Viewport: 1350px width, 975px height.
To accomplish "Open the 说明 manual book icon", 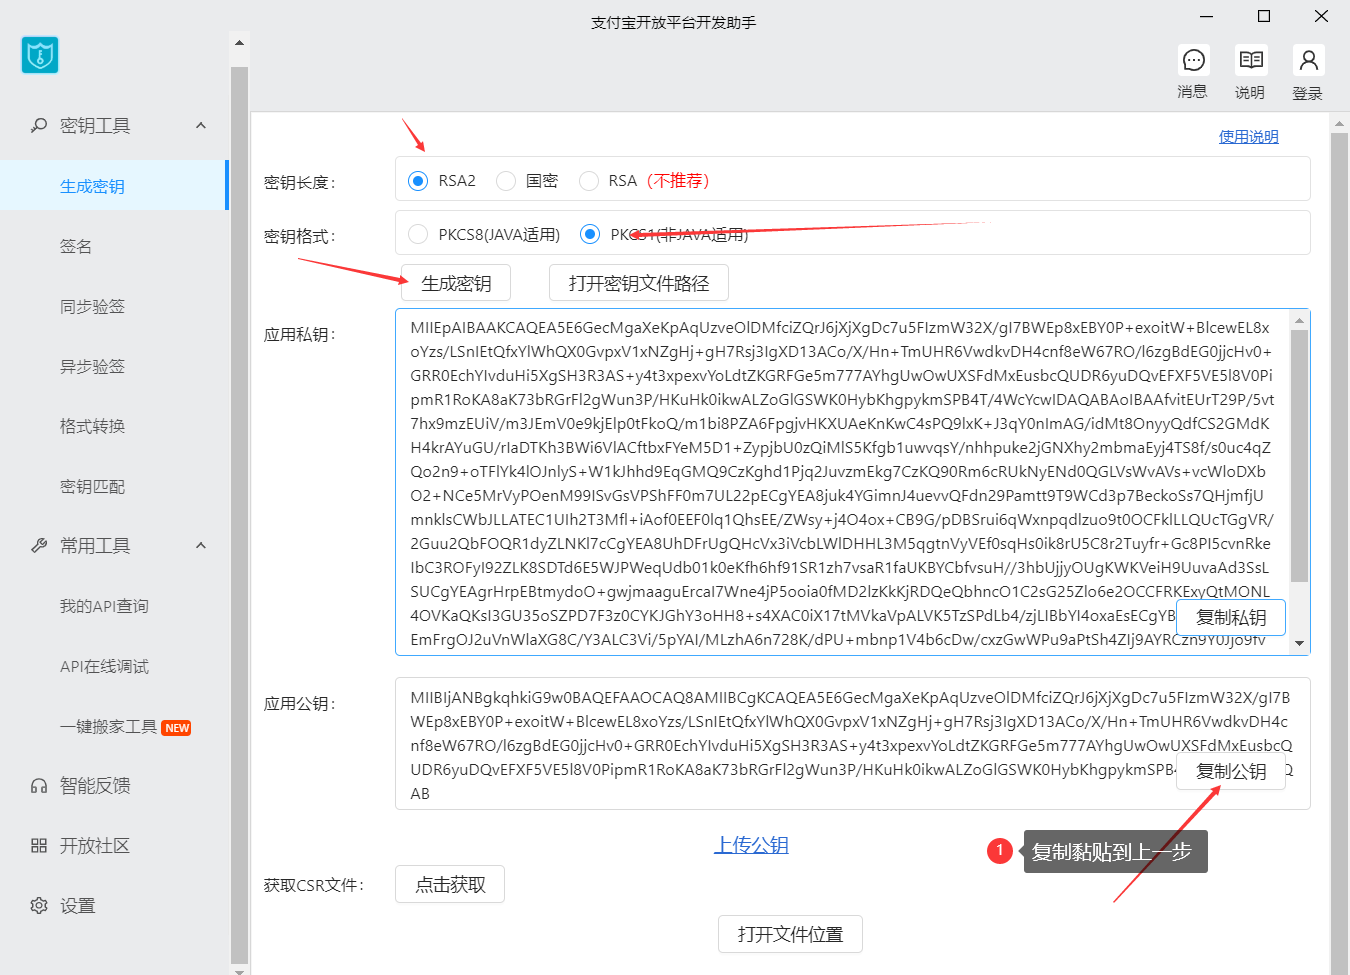I will tap(1250, 61).
